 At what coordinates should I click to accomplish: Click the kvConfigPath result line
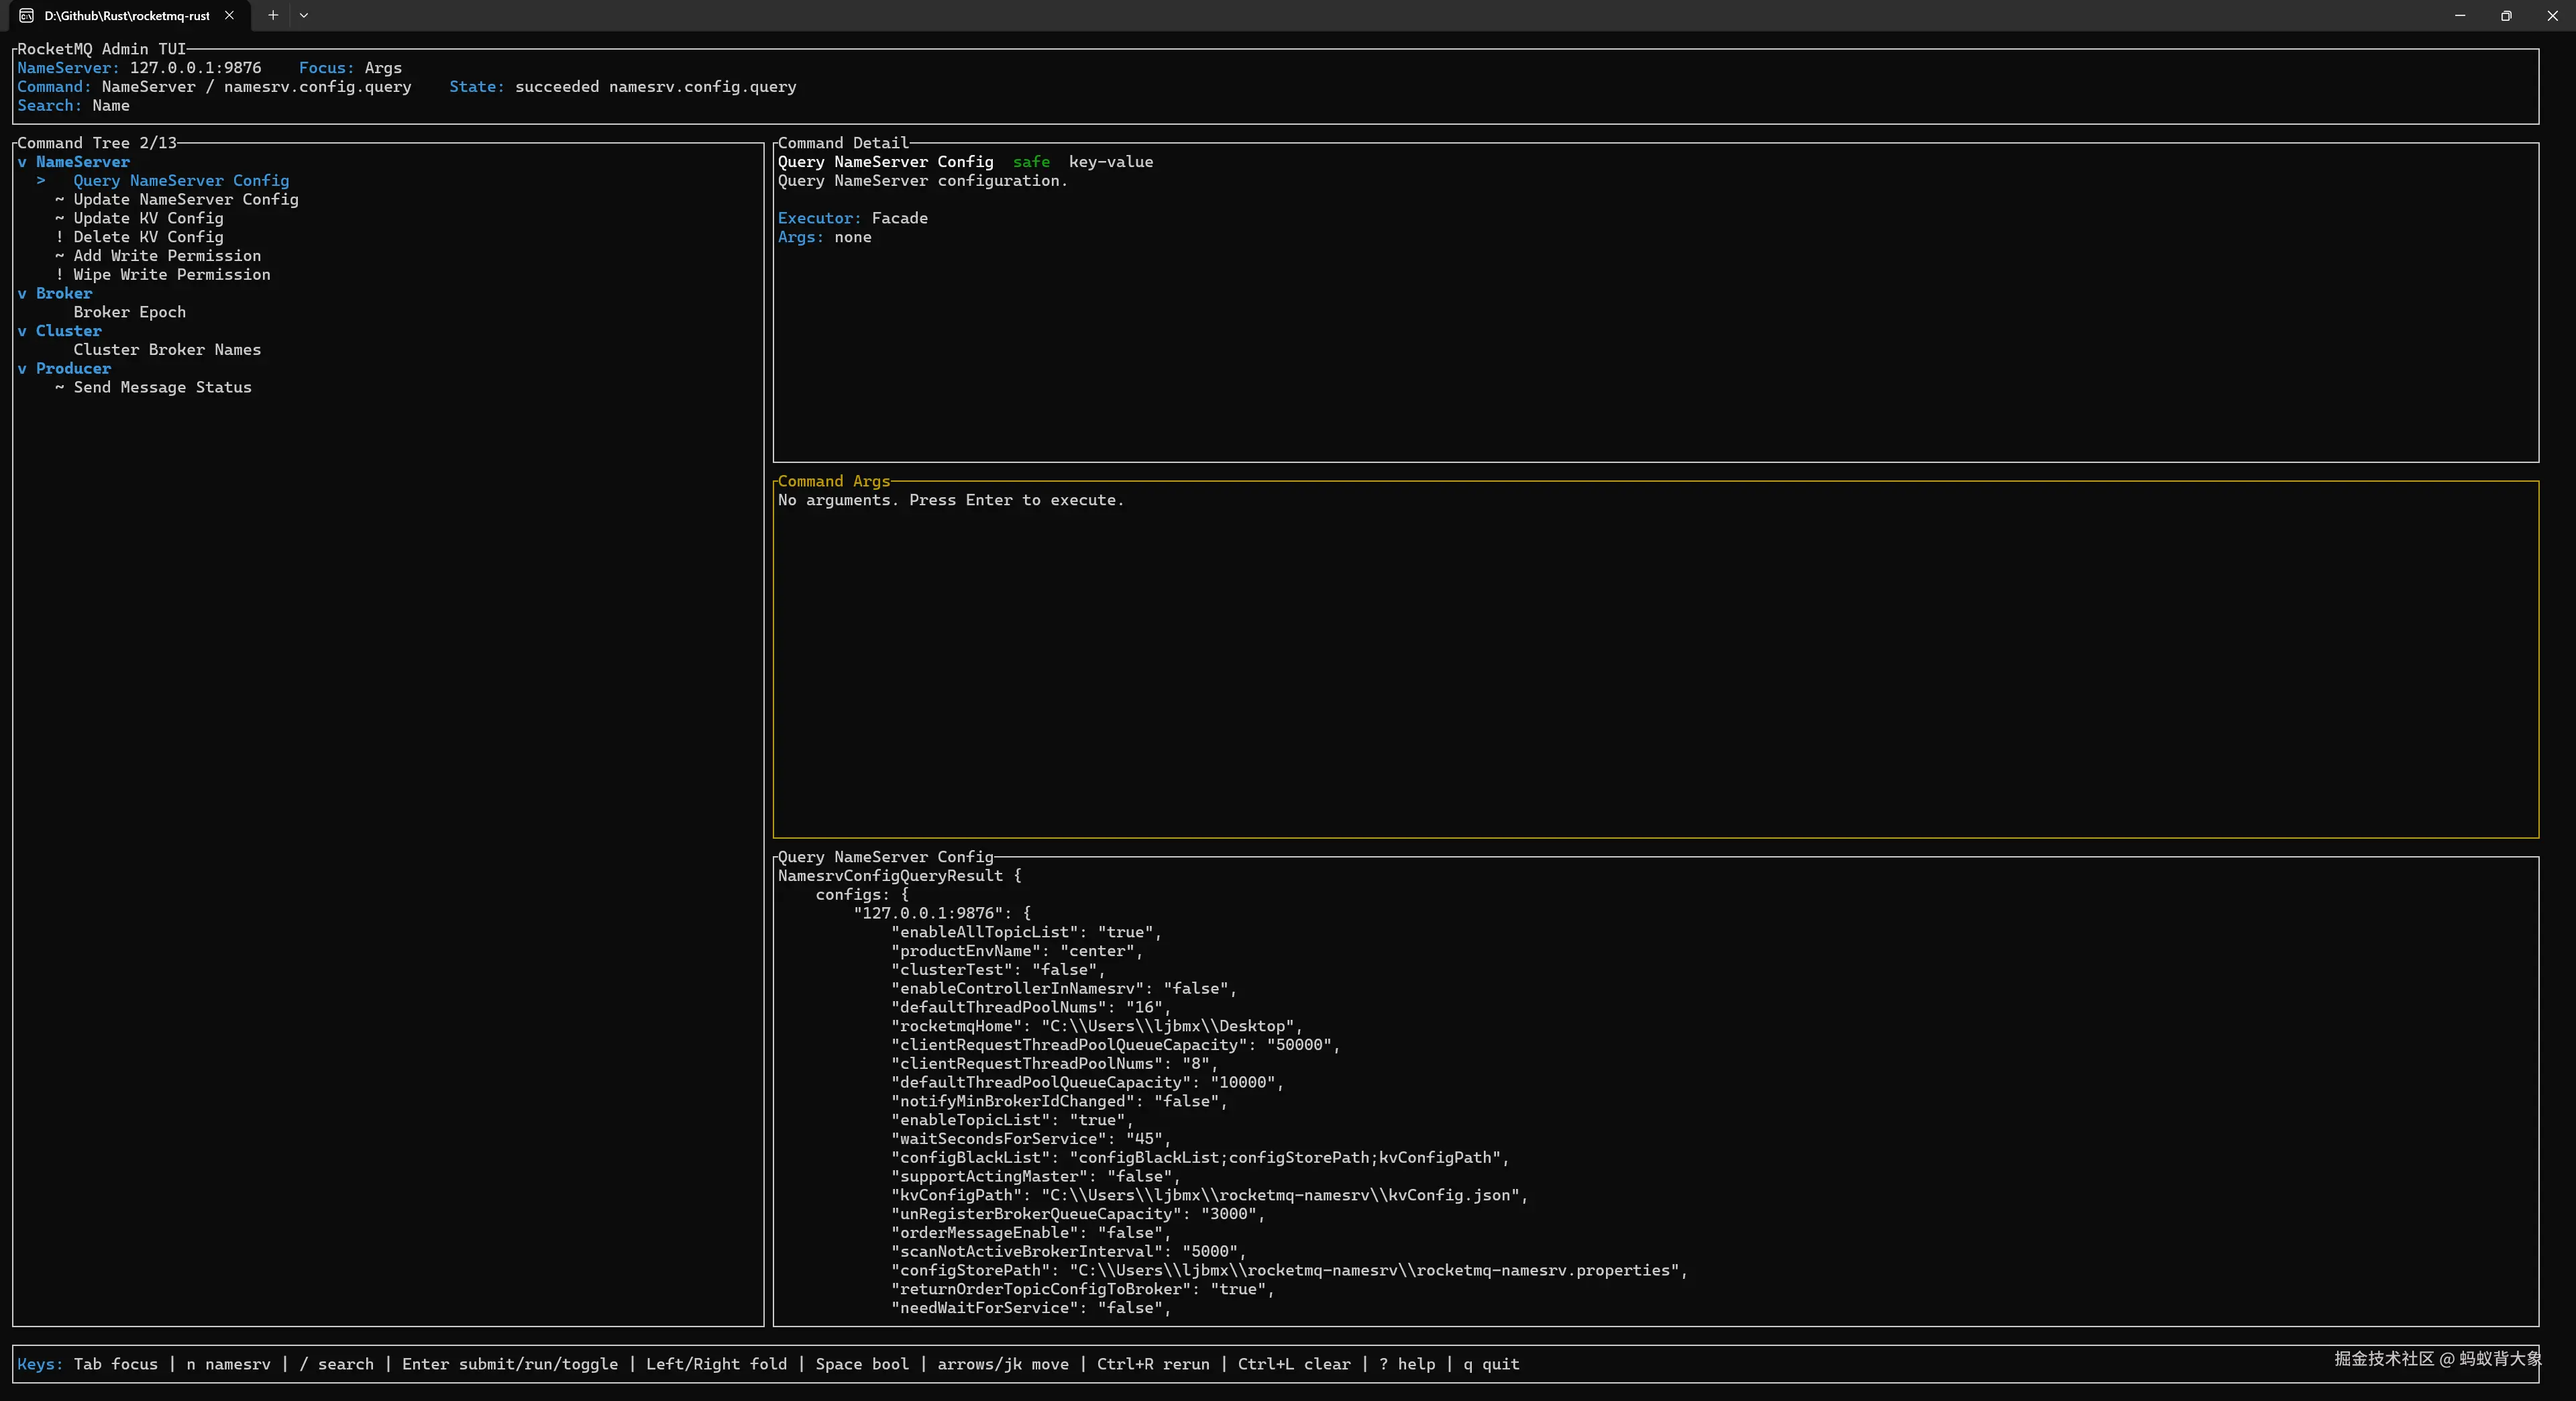1210,1195
